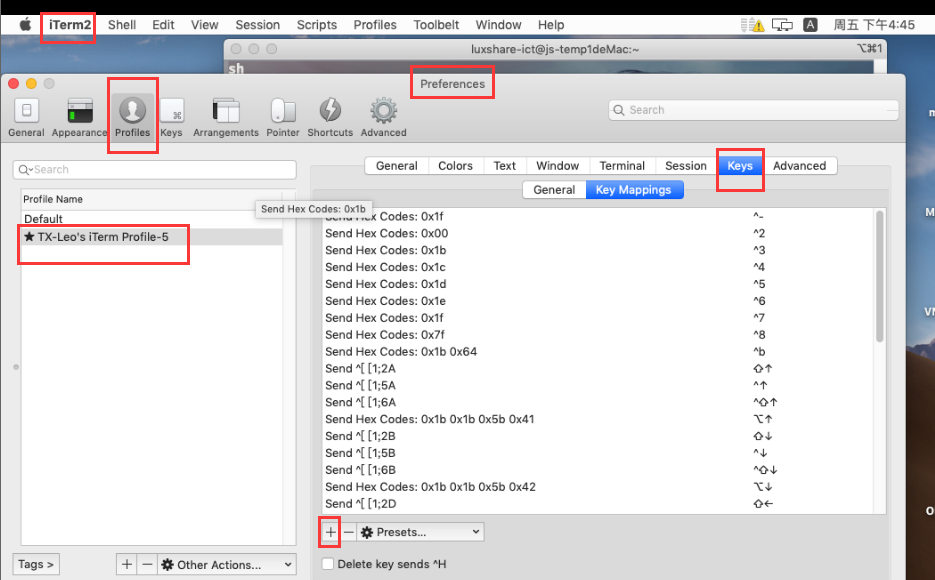Open the Presets dropdown
This screenshot has width=935, height=580.
coord(420,532)
